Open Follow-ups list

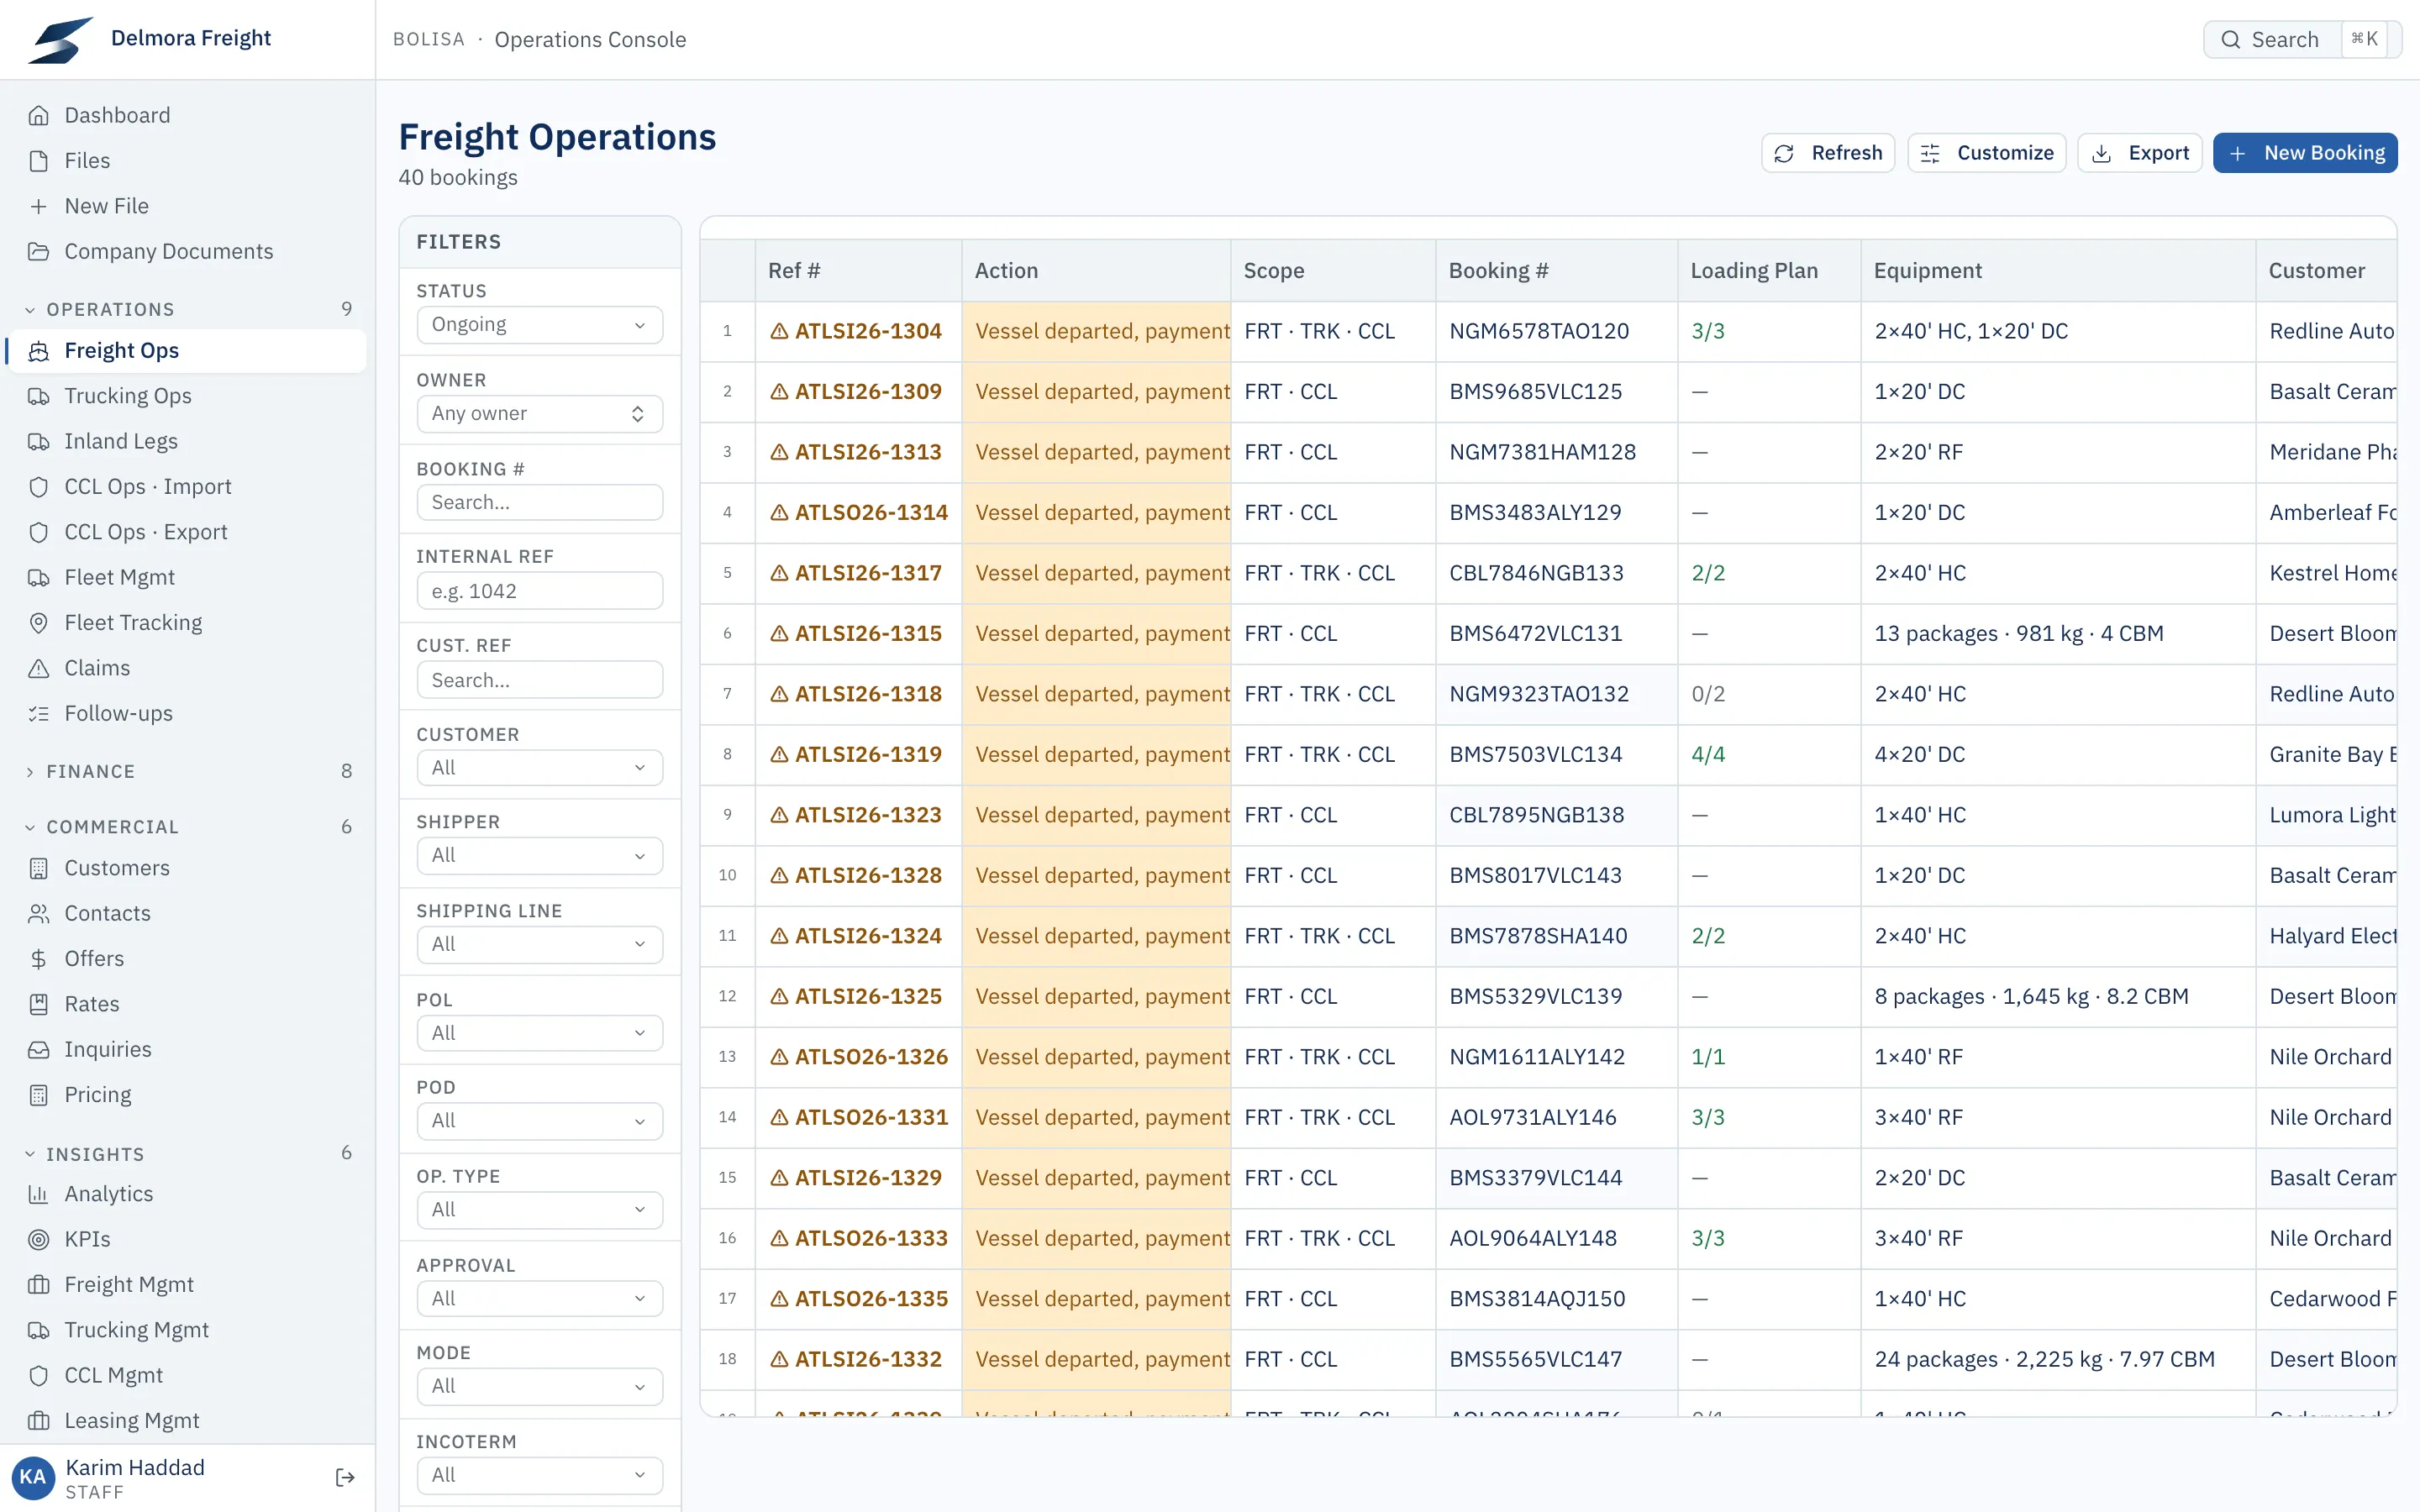click(187, 713)
